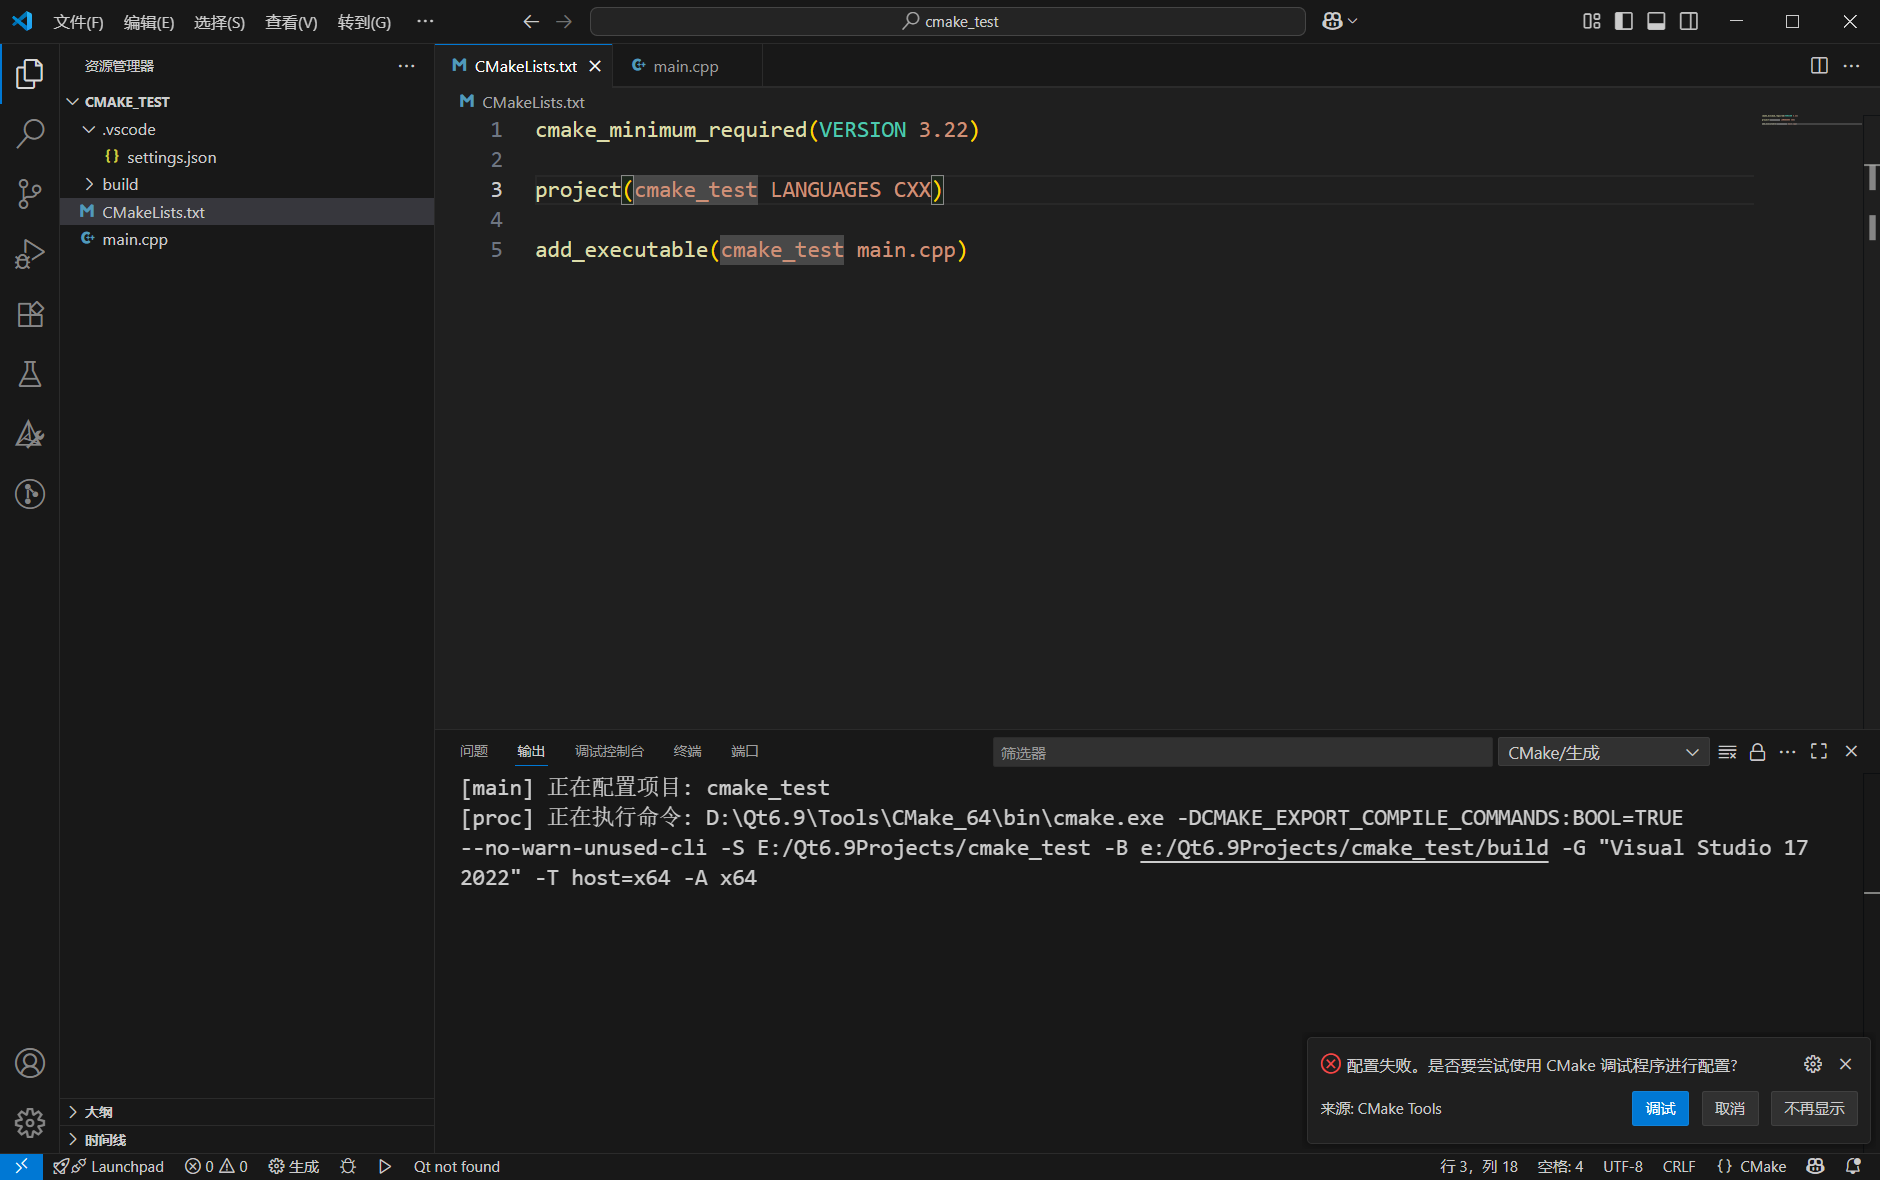The image size is (1880, 1180).
Task: Open the Search view in the sidebar
Action: click(29, 133)
